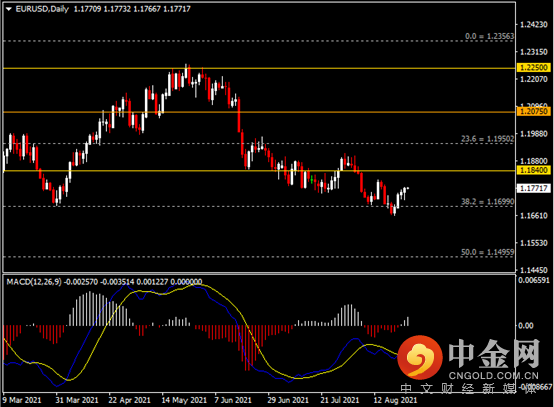The height and width of the screenshot is (407, 554).
Task: Select the 1.22500 price level label
Action: pyautogui.click(x=534, y=67)
